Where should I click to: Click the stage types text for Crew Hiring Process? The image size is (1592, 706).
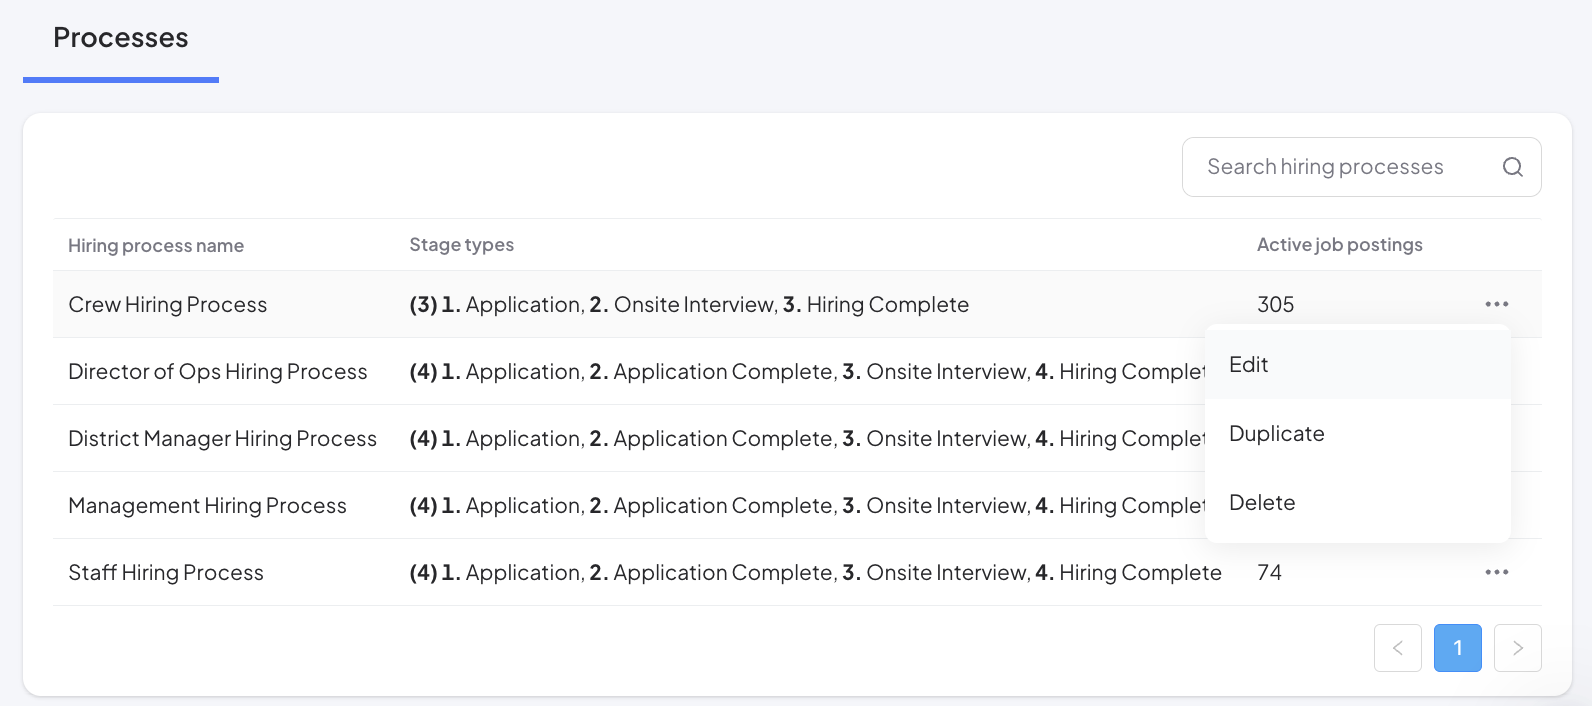tap(689, 305)
